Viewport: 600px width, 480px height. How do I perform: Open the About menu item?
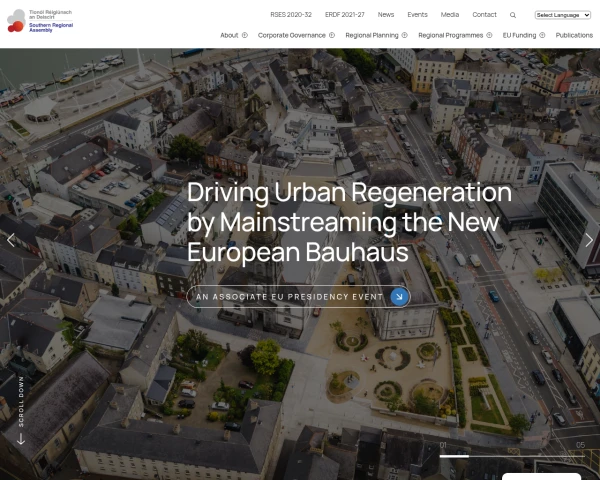229,35
